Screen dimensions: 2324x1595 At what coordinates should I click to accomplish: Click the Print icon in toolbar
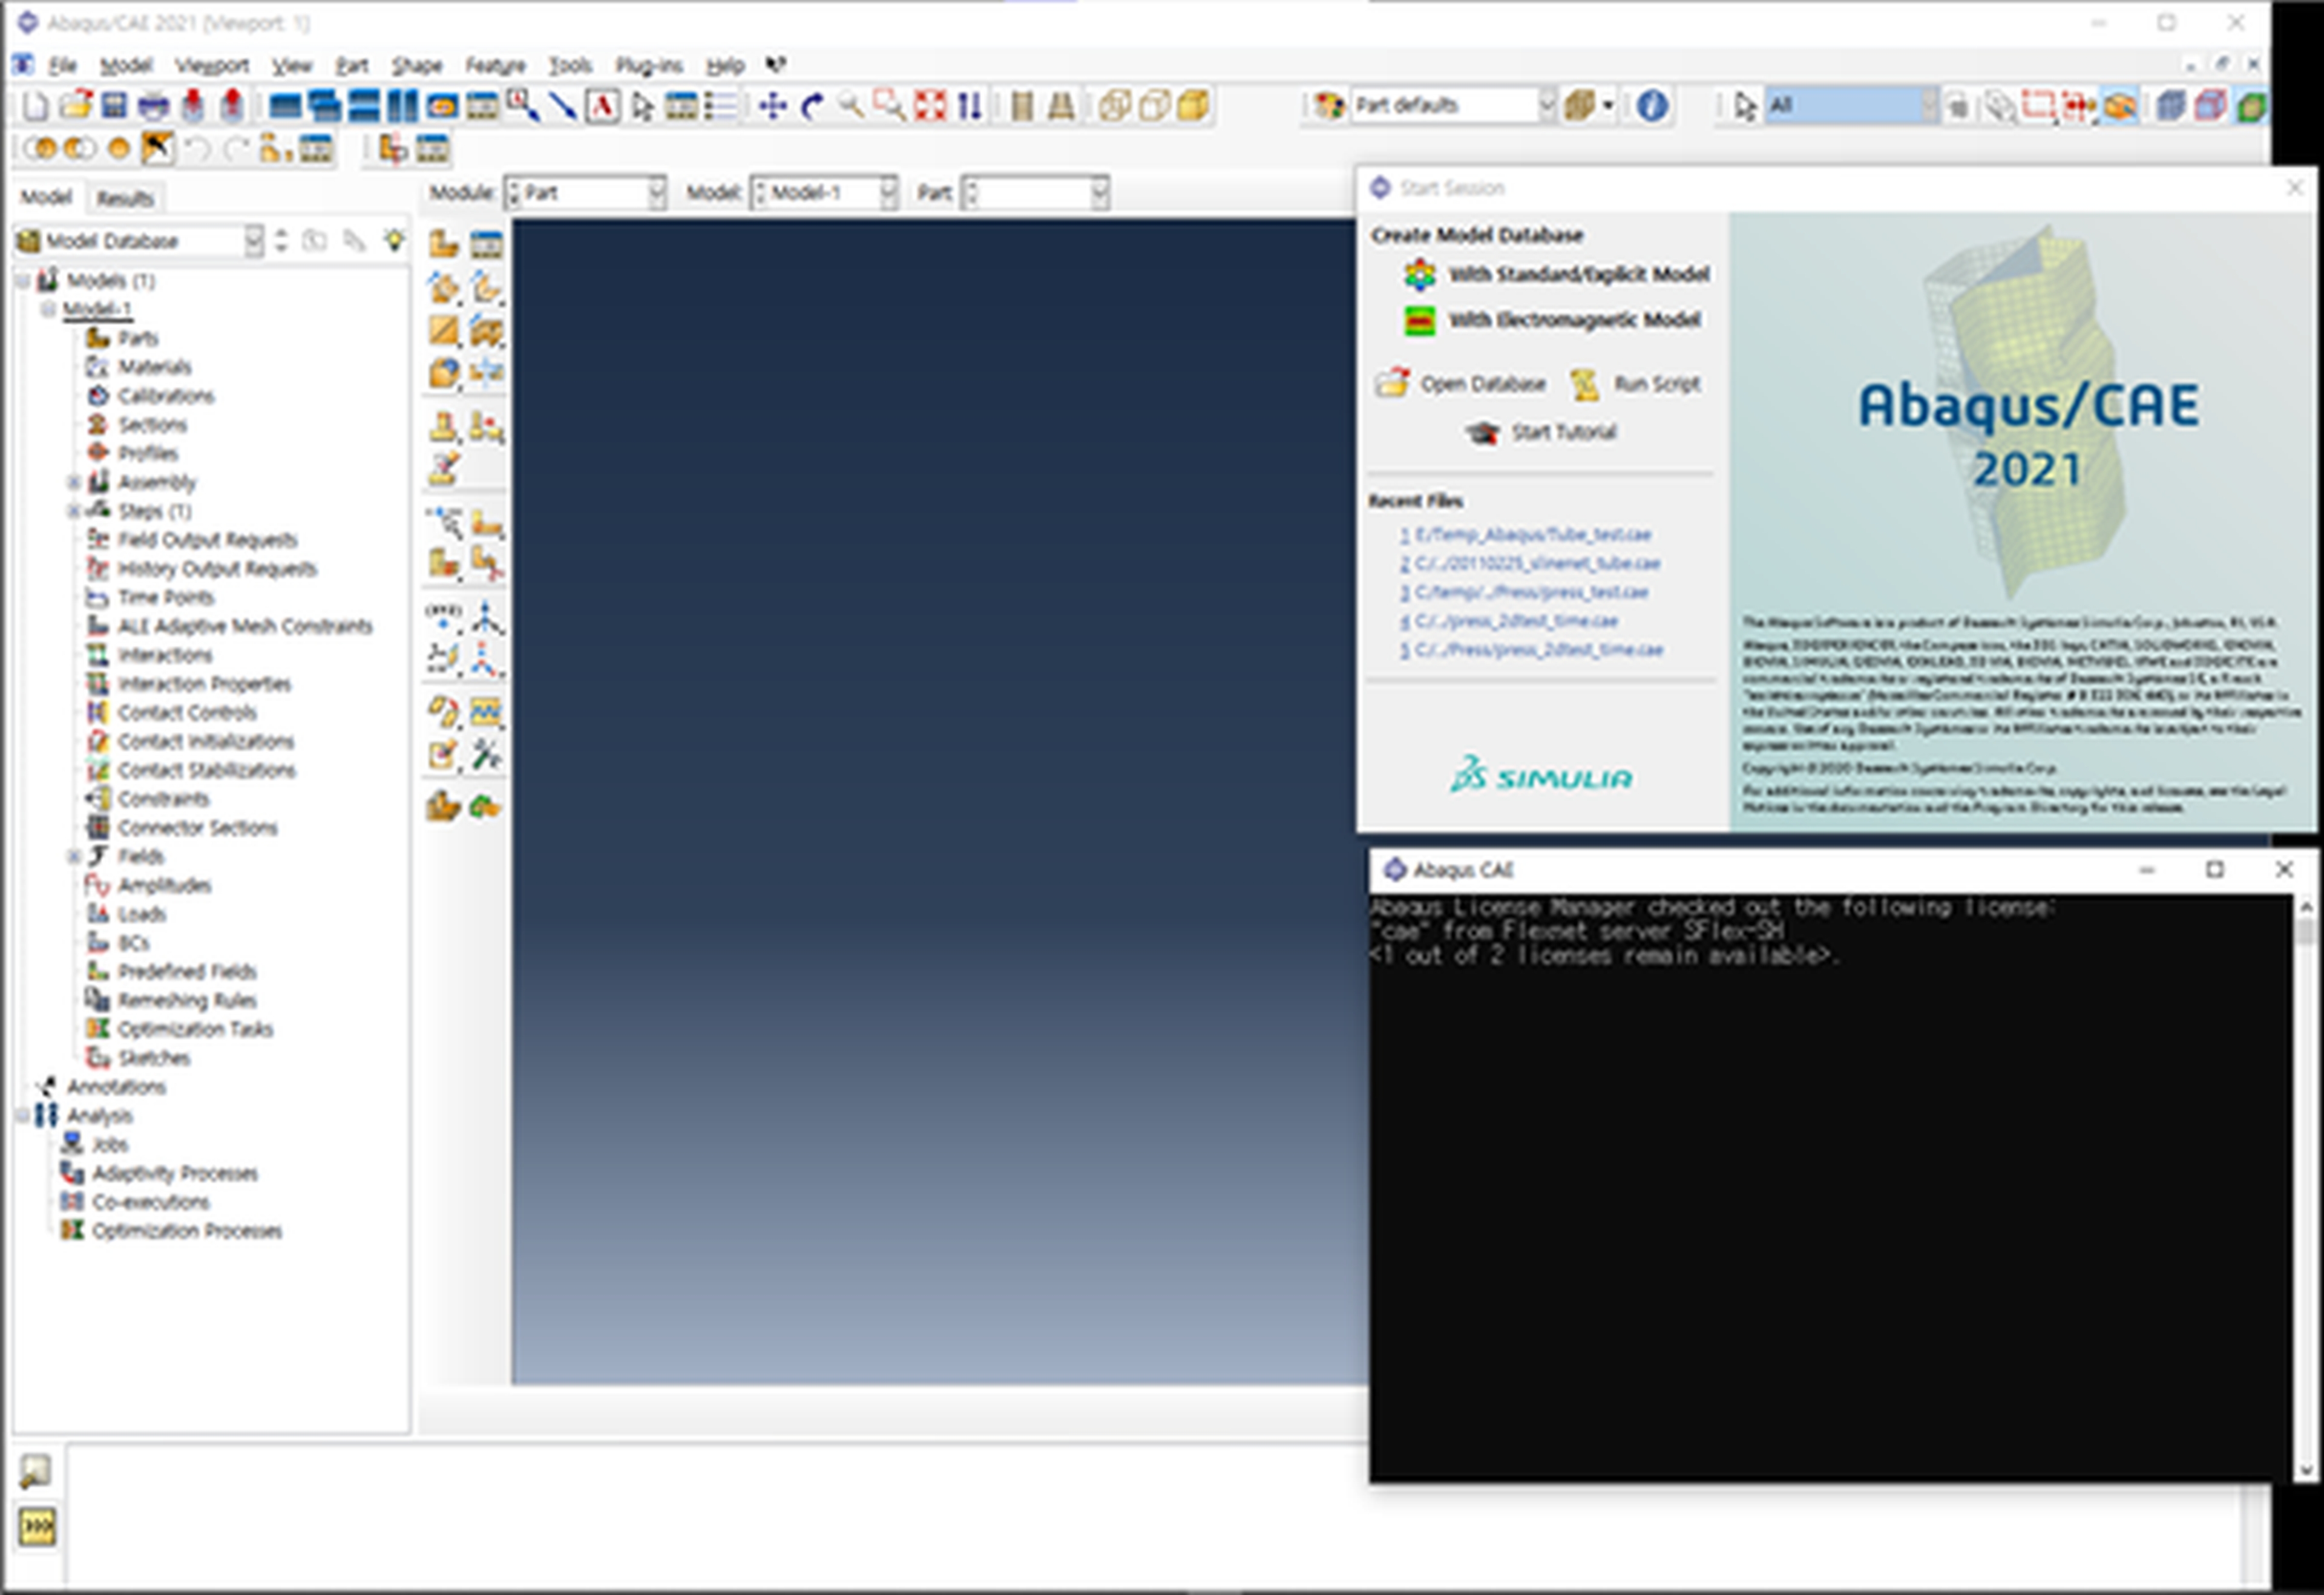click(x=153, y=105)
